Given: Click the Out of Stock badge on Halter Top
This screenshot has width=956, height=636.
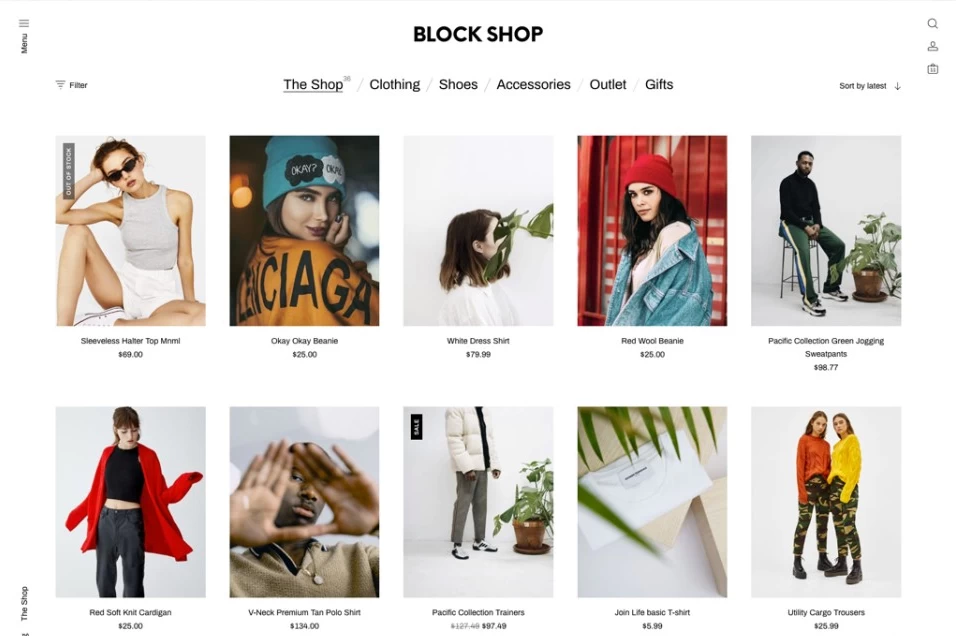Looking at the screenshot, I should pos(68,171).
